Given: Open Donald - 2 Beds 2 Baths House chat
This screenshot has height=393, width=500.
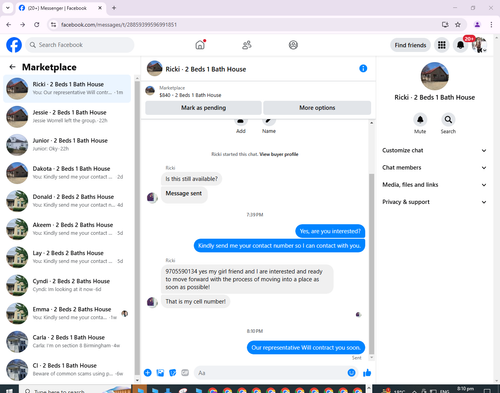Looking at the screenshot, I should [67, 201].
